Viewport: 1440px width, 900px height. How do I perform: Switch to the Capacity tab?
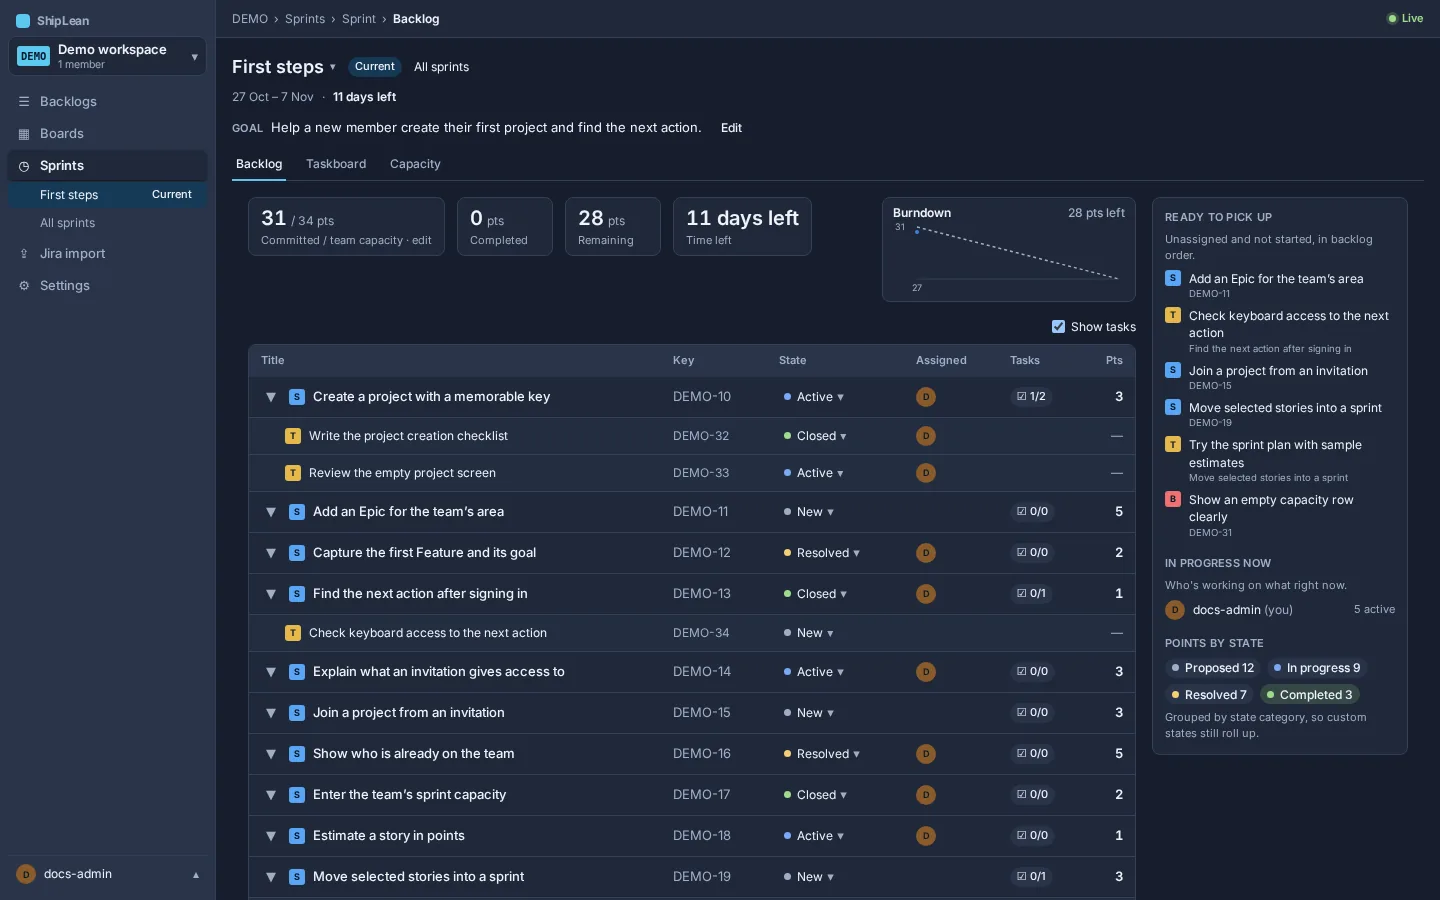(x=415, y=164)
